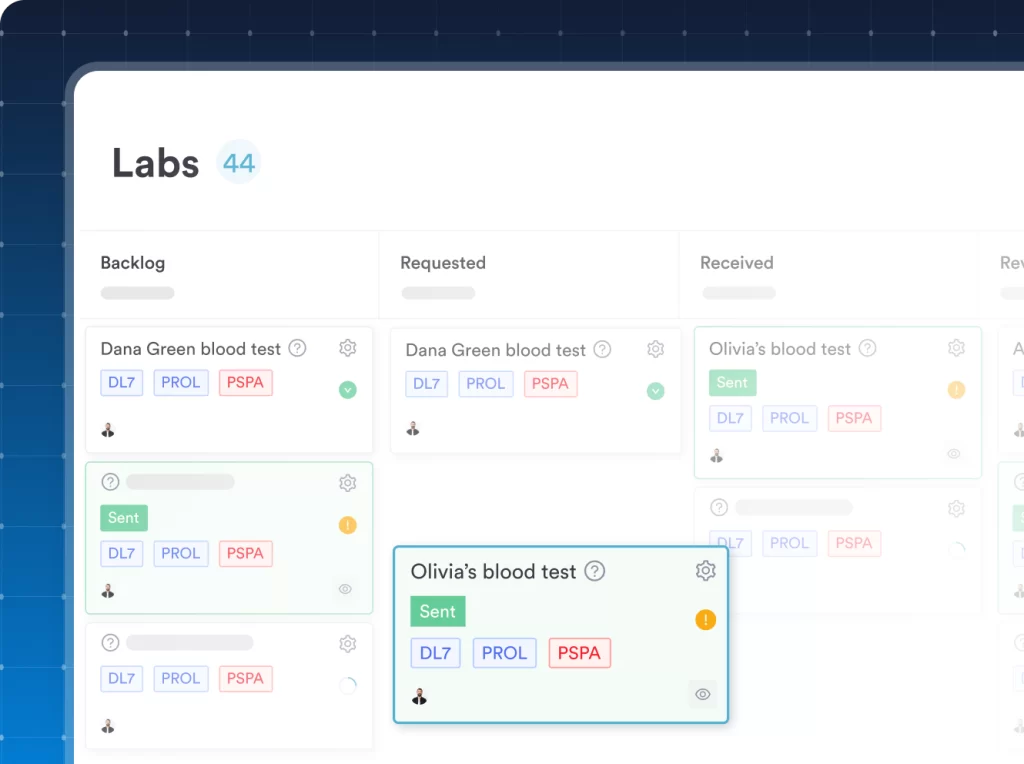Open gear menu on third Backlog card
This screenshot has width=1024, height=764.
pyautogui.click(x=347, y=643)
